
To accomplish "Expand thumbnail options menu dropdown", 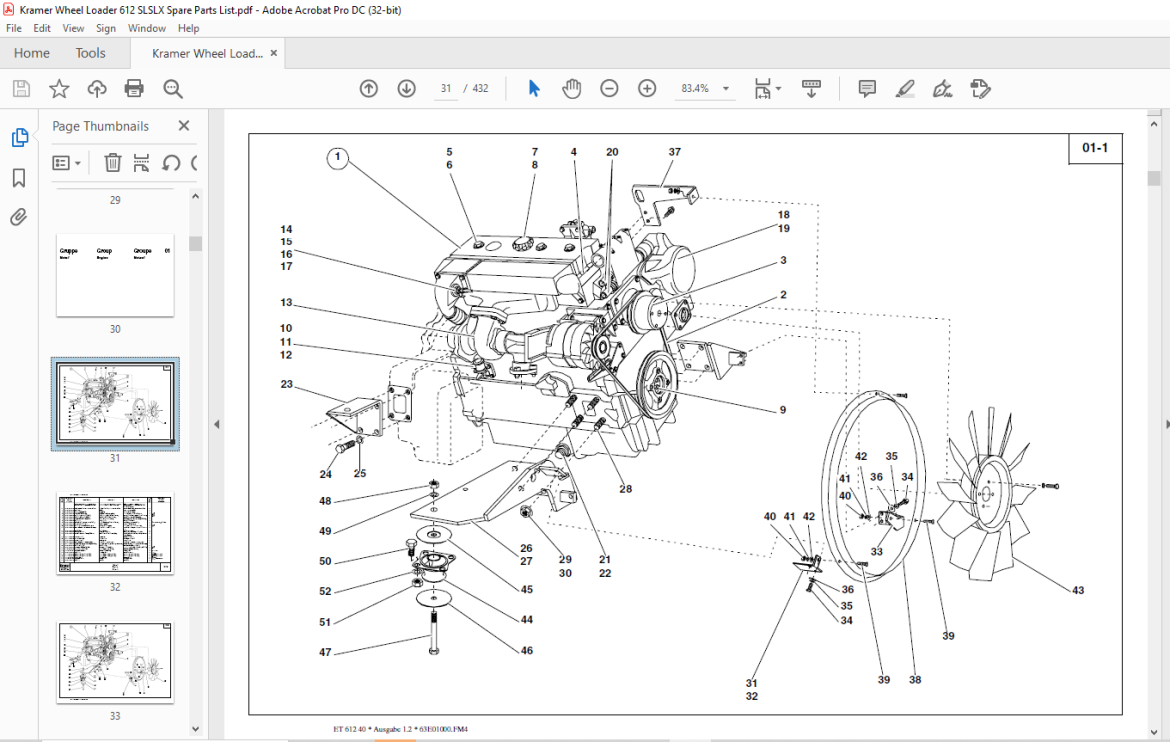I will click(66, 163).
